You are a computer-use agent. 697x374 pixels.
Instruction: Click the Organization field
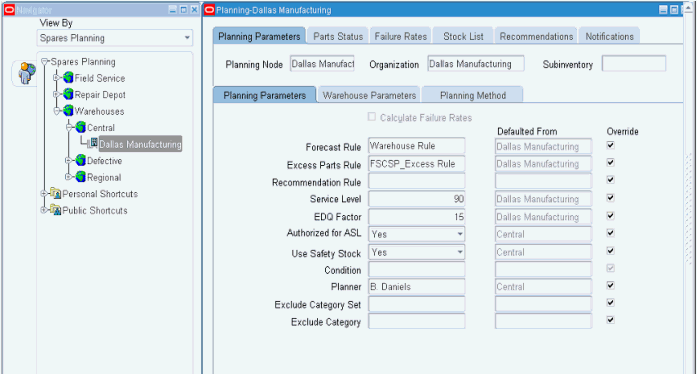(x=476, y=64)
